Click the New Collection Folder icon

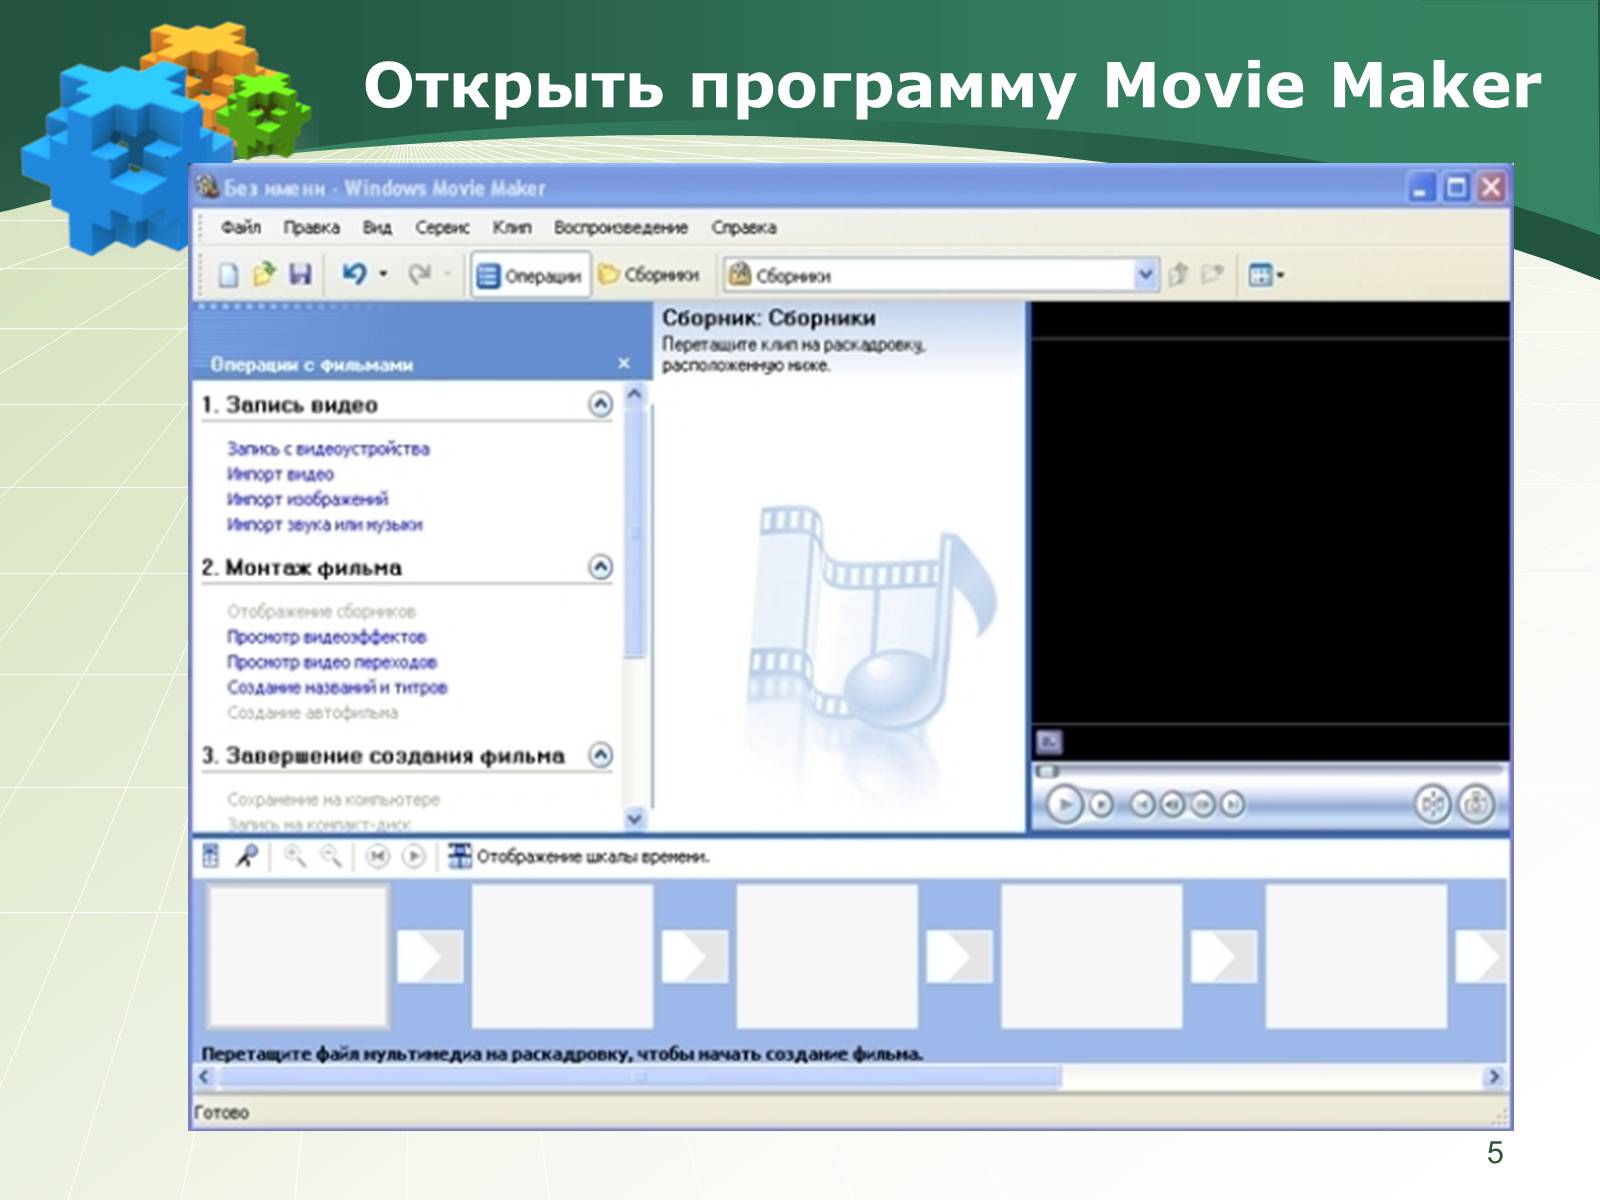tap(1212, 274)
